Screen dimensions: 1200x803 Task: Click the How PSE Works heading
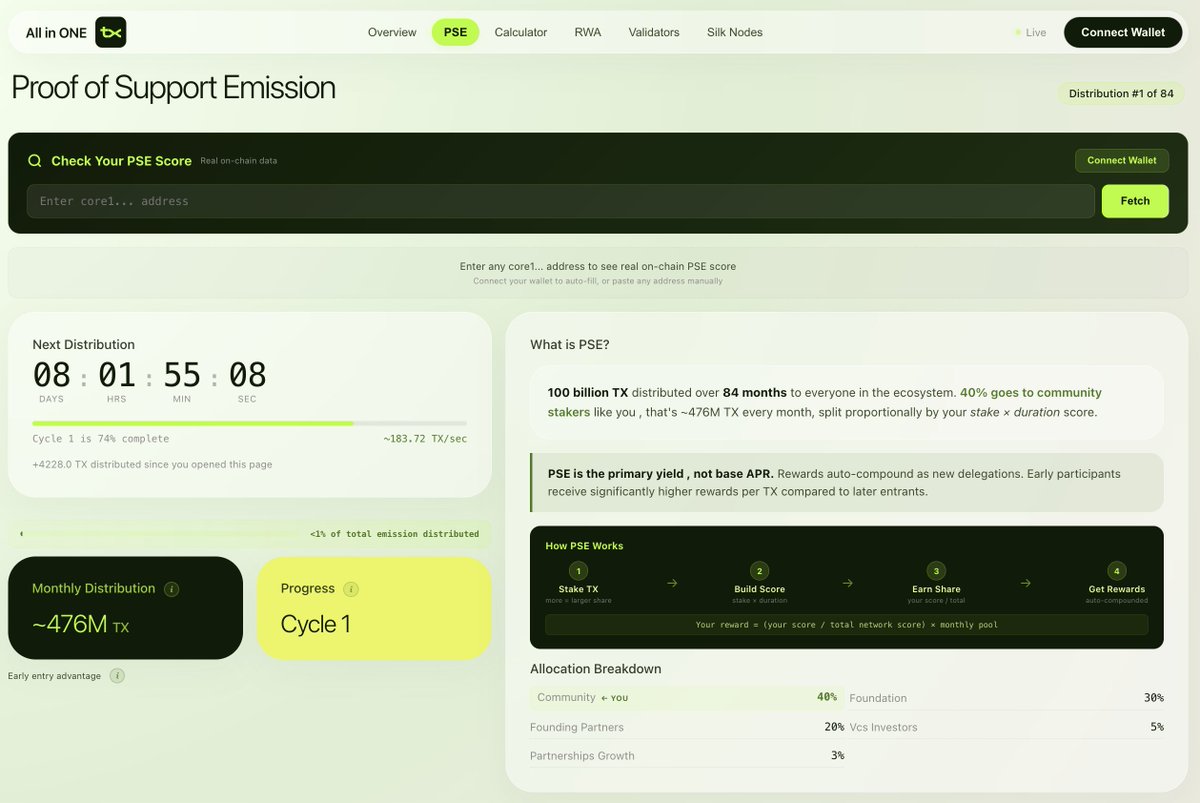click(x=584, y=546)
